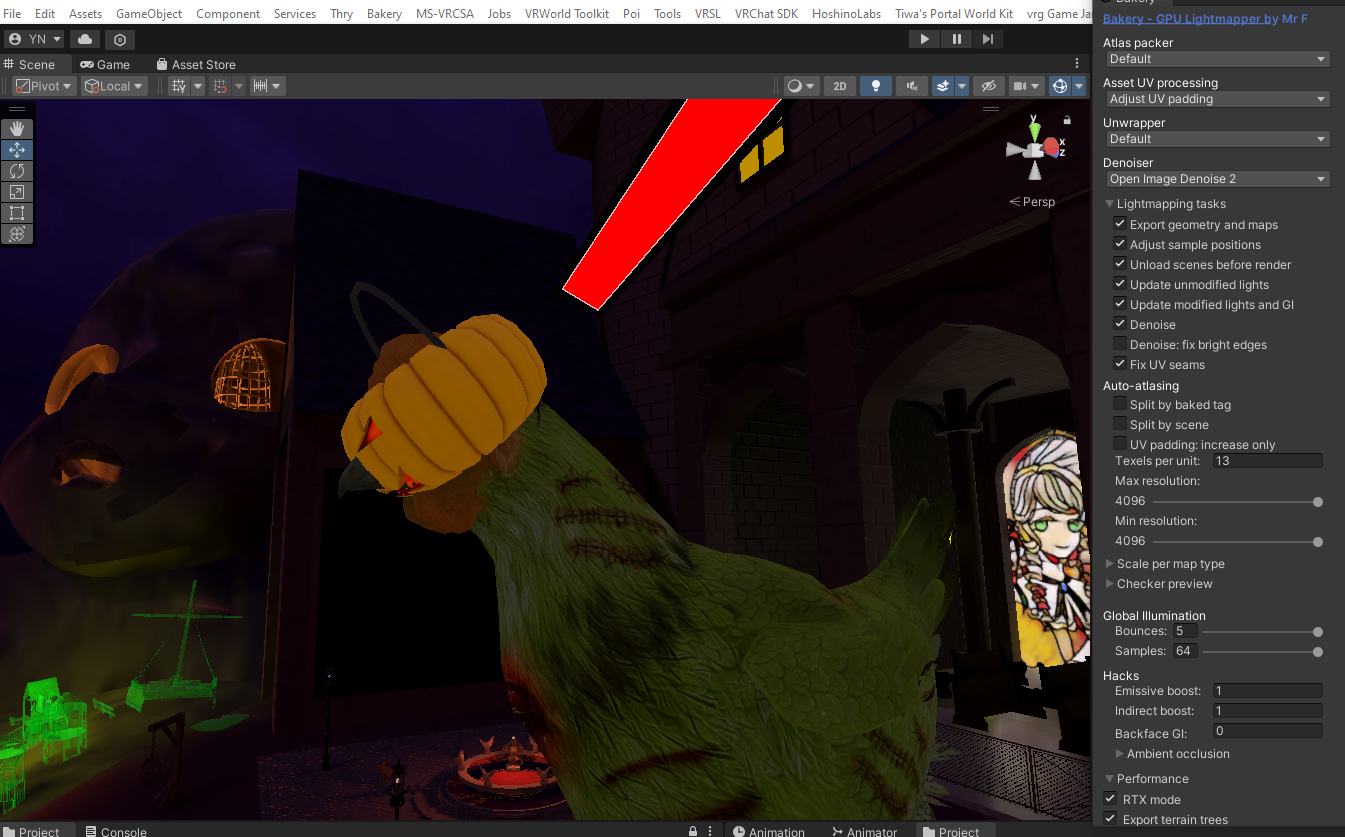Image resolution: width=1345 pixels, height=837 pixels.
Task: Open the Denoiser dropdown
Action: [1217, 179]
